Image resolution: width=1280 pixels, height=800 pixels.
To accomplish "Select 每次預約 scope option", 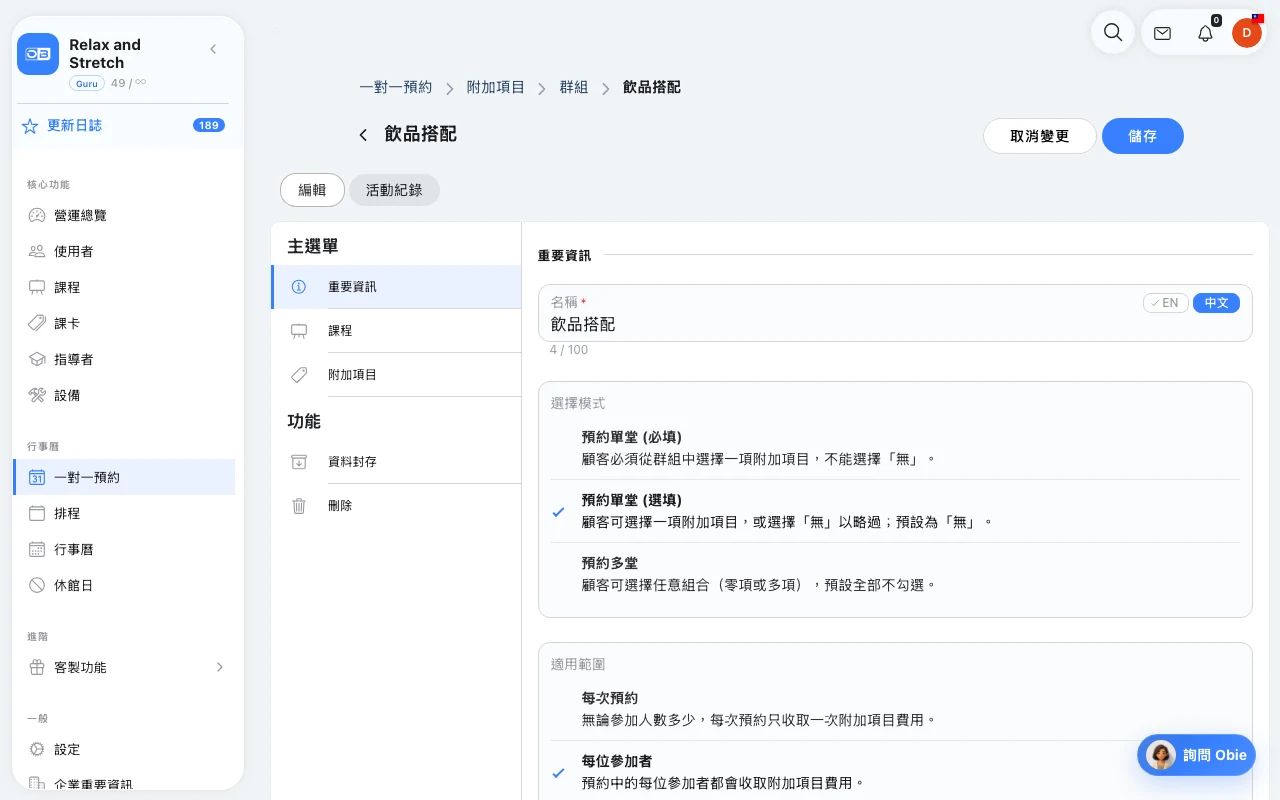I will click(895, 709).
